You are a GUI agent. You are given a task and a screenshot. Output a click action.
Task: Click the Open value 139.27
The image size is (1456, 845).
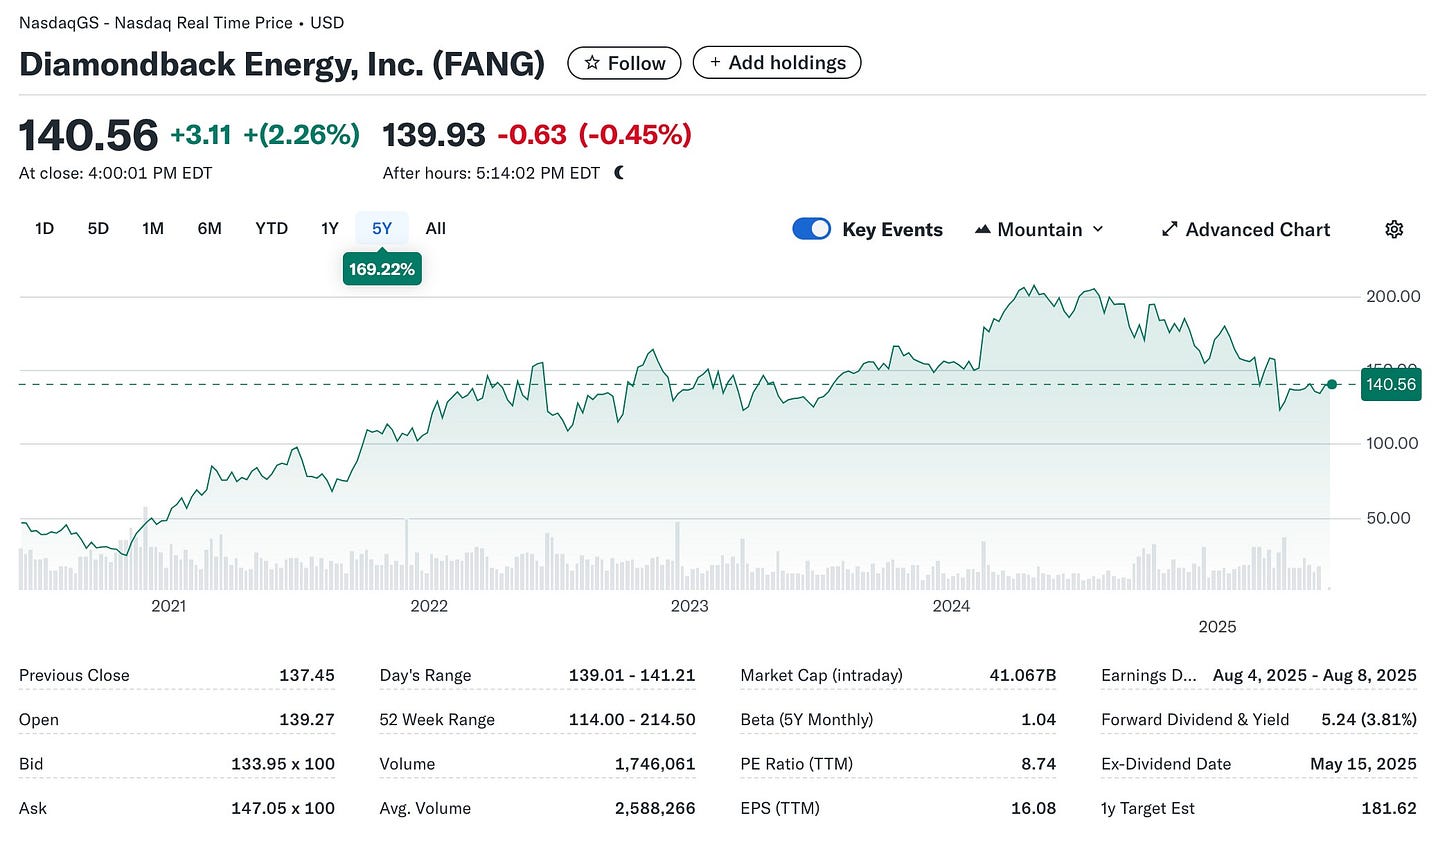point(307,719)
